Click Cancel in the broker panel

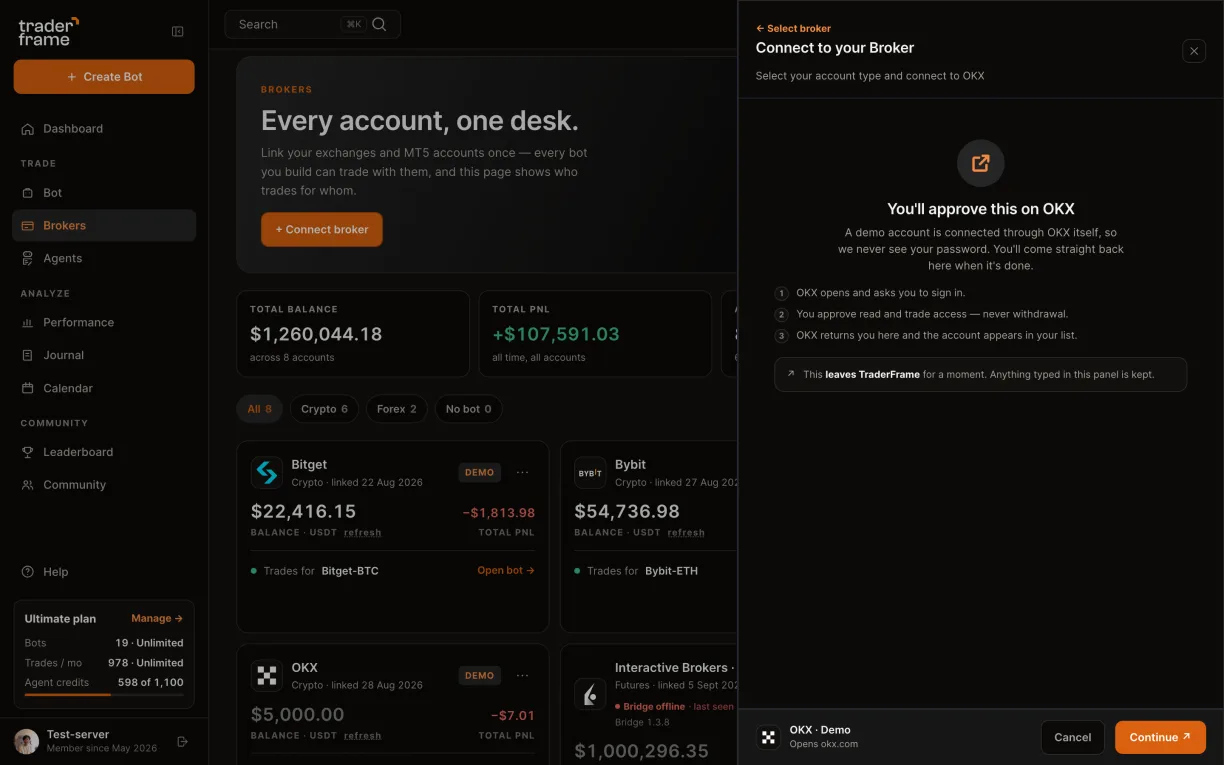[1072, 737]
